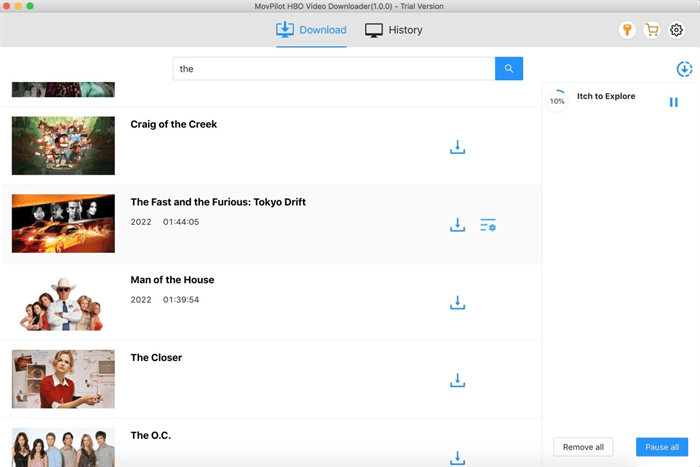
Task: Download Man of the House
Action: coord(457,302)
